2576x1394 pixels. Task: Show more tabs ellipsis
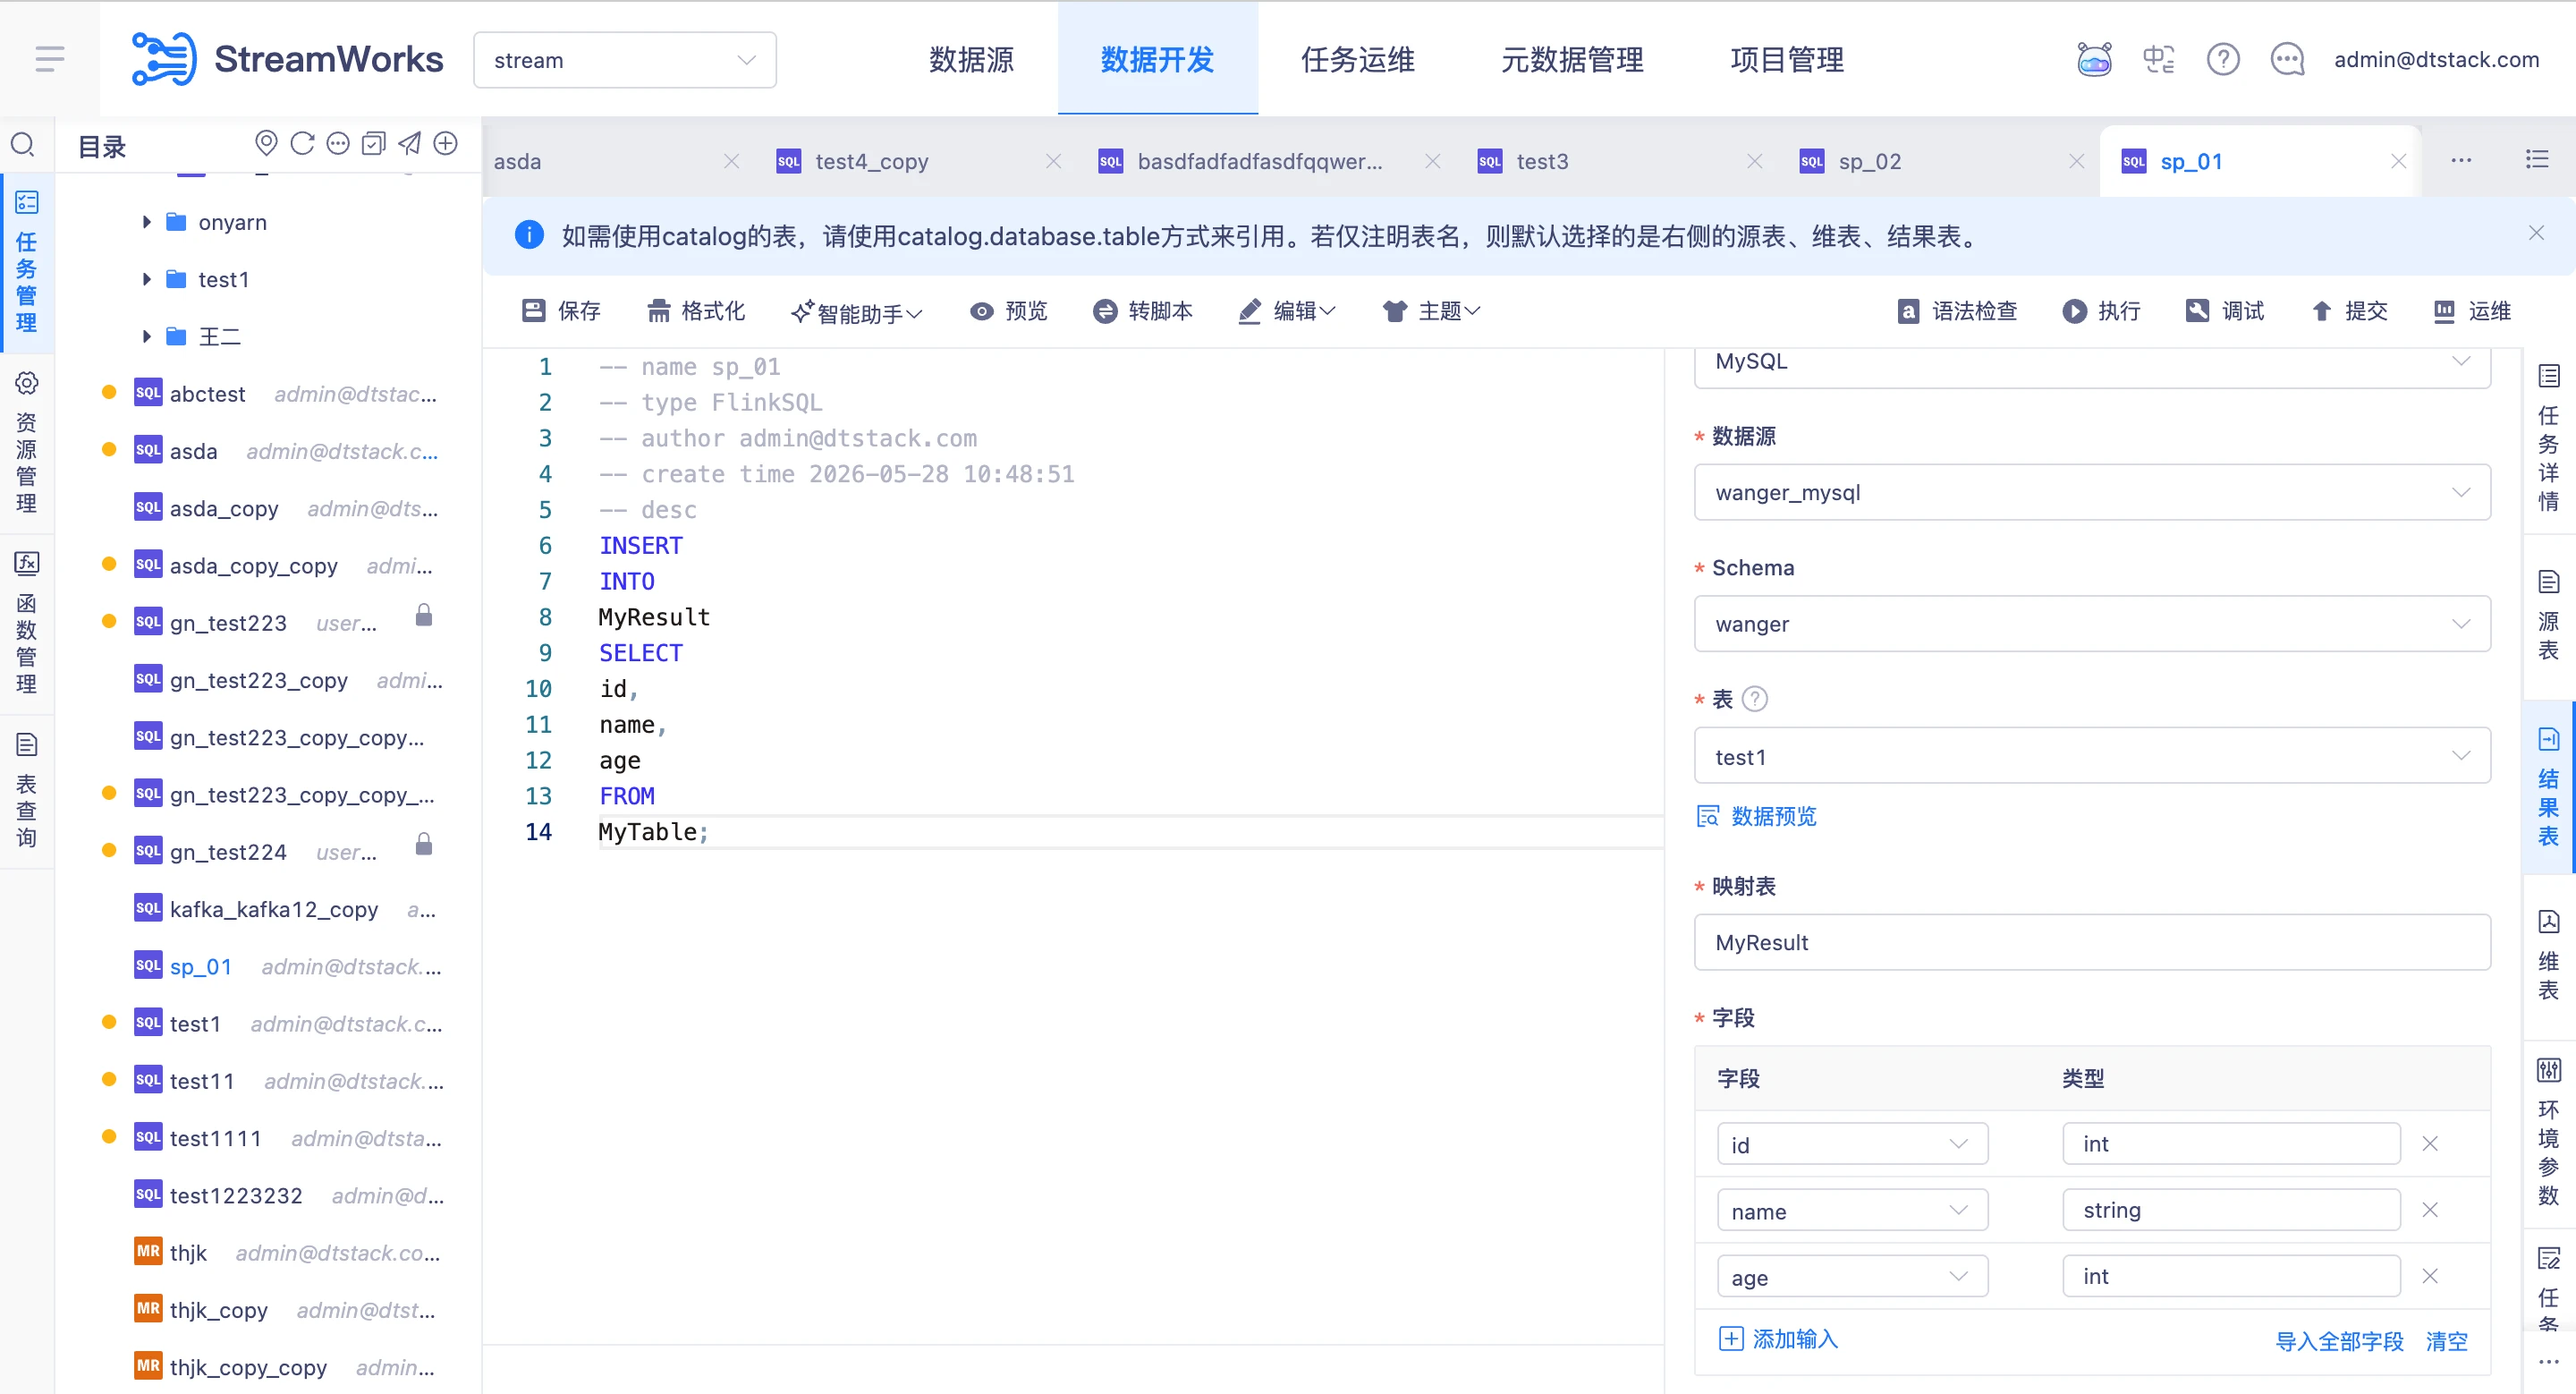pyautogui.click(x=2461, y=160)
